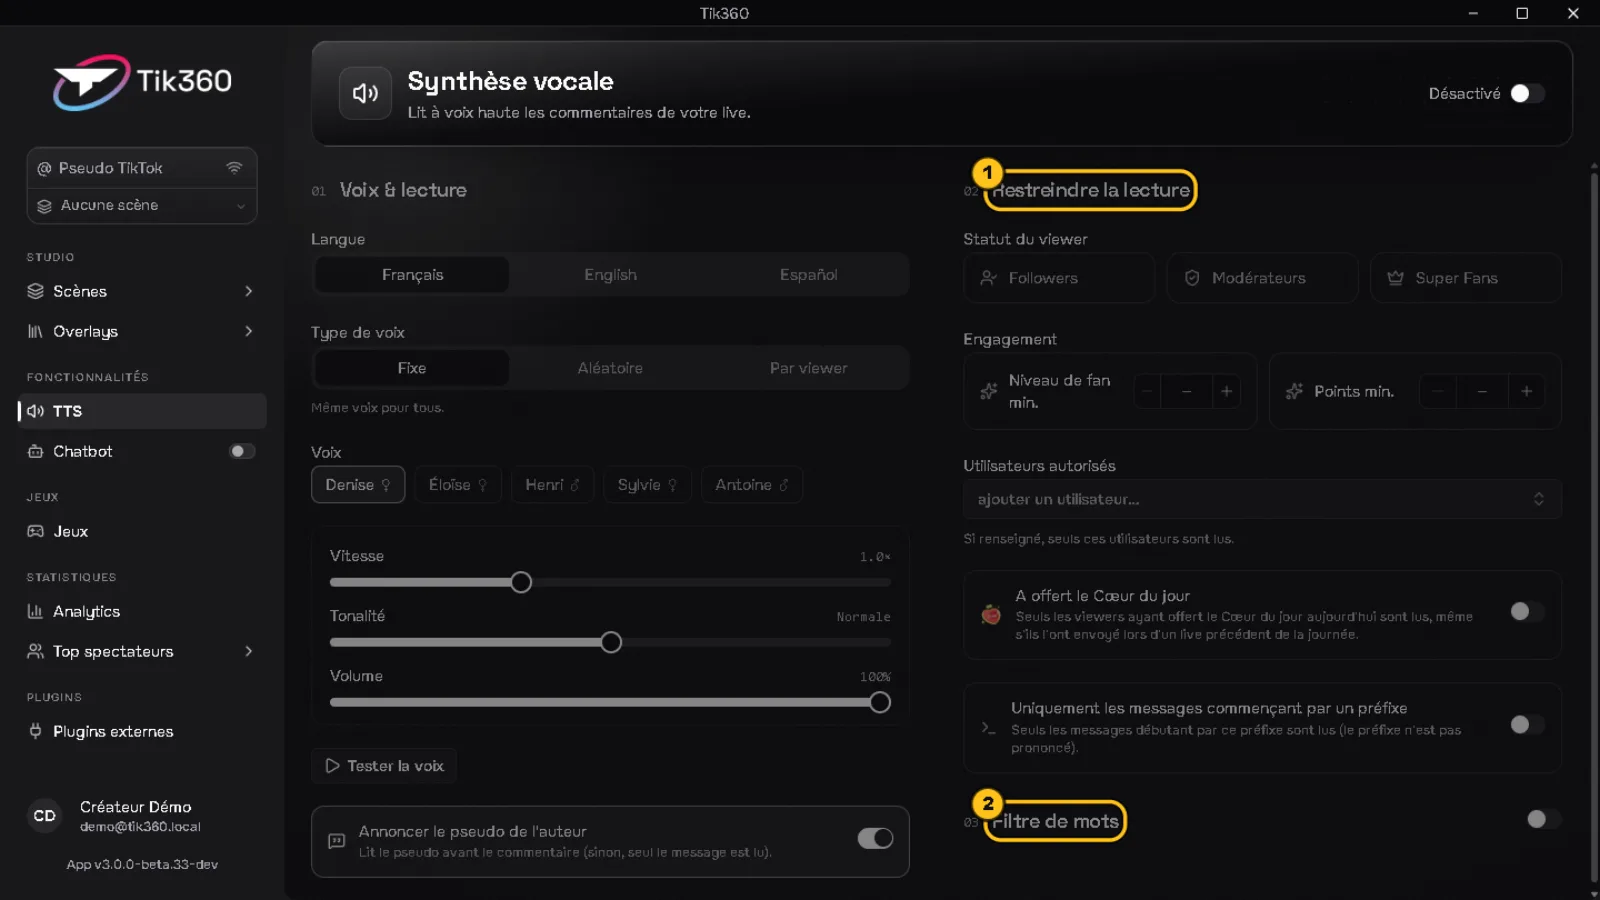
Task: Click the Tik360 logo
Action: pos(142,82)
